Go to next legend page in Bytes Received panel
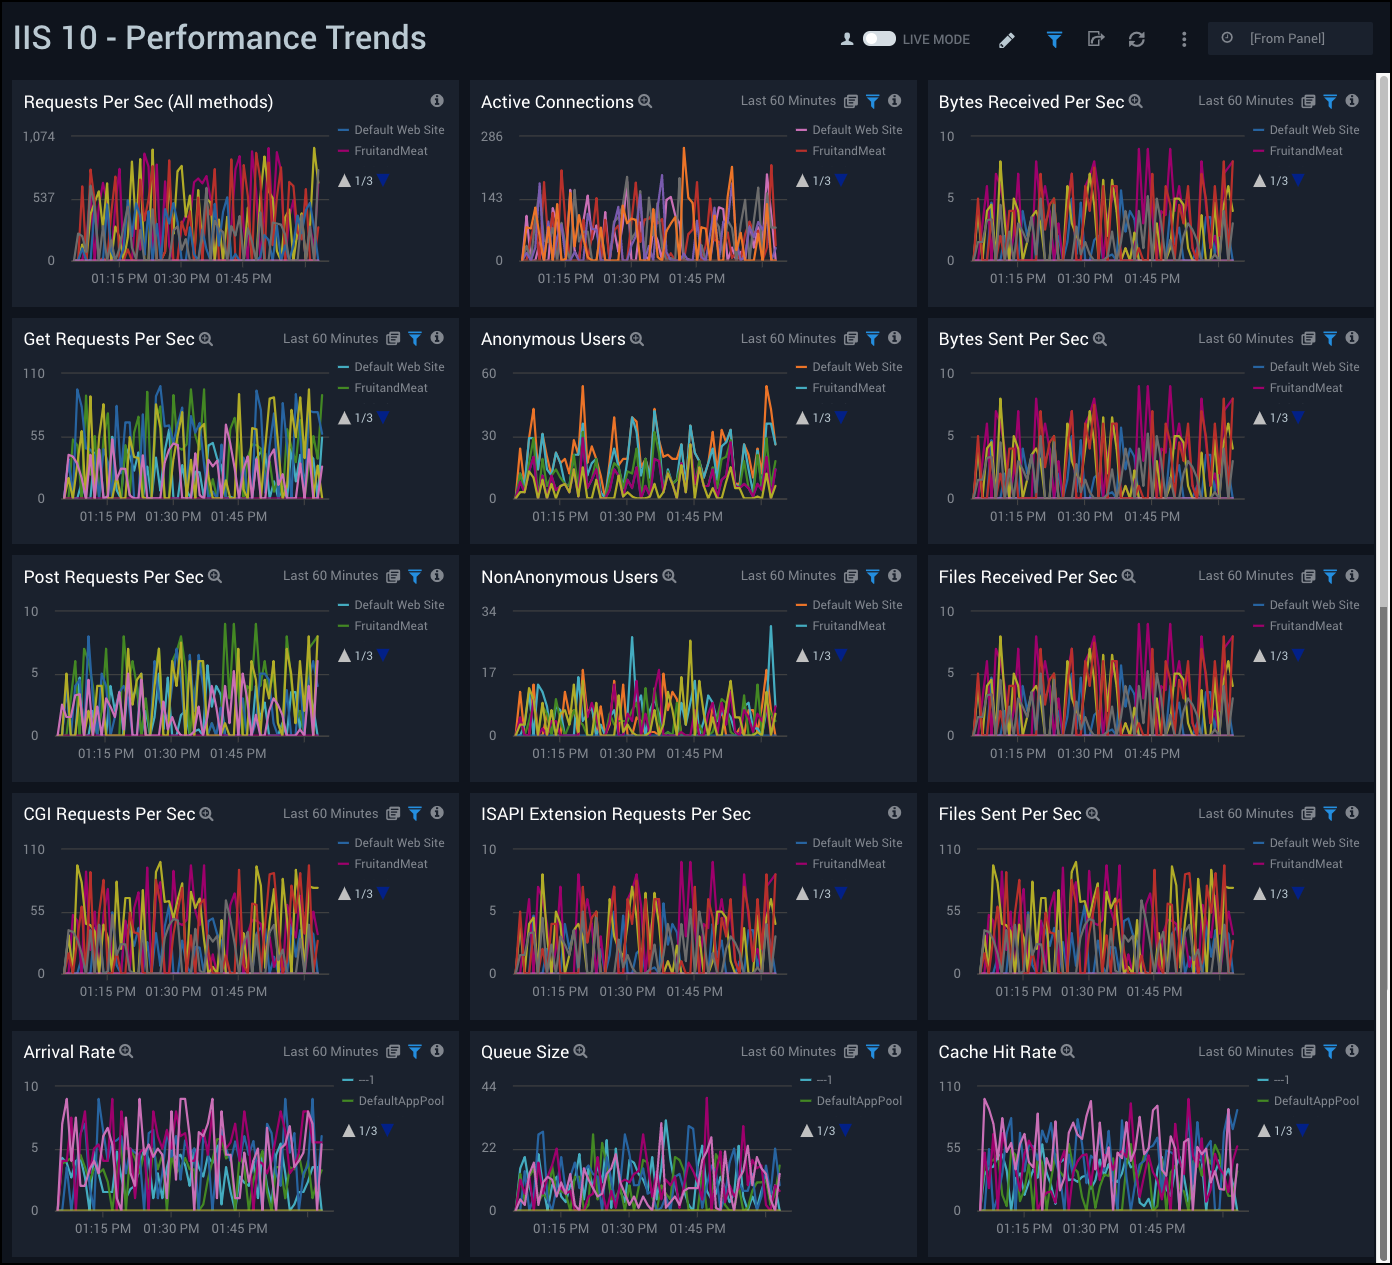The image size is (1392, 1265). coord(1298,180)
